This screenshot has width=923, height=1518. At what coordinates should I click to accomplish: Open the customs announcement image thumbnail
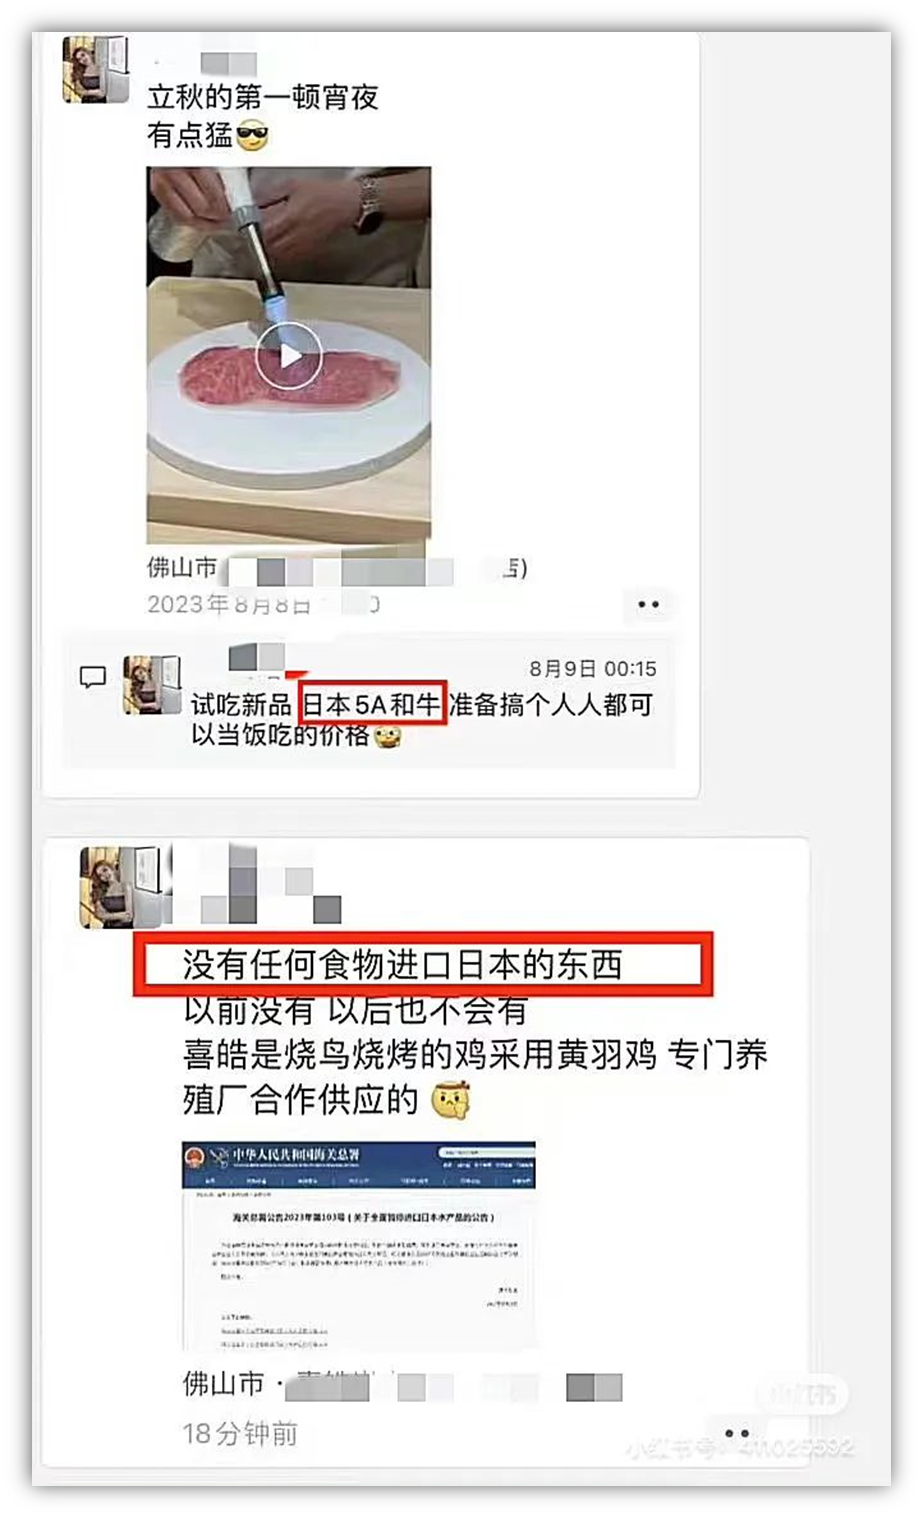(359, 1244)
